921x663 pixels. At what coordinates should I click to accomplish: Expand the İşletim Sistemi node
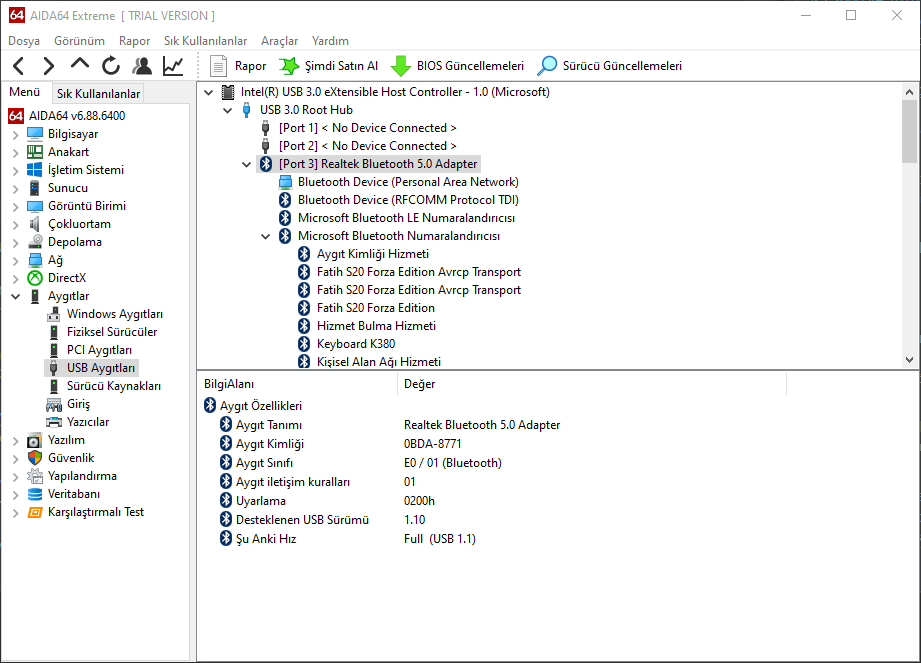16,170
